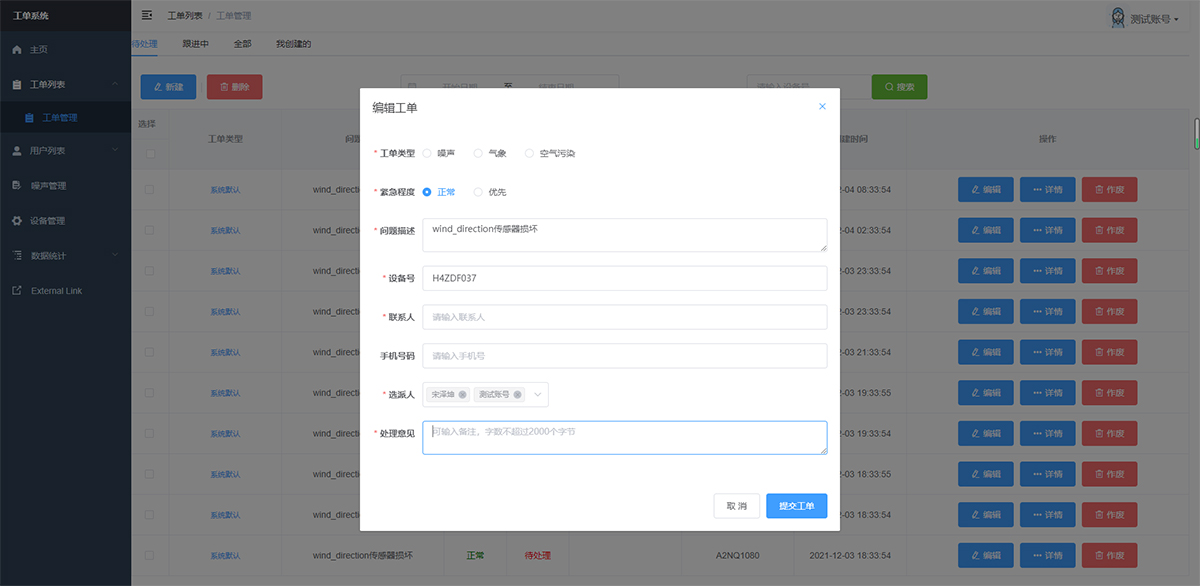Click the External Link sidebar icon
This screenshot has height=586, width=1200.
coord(17,291)
